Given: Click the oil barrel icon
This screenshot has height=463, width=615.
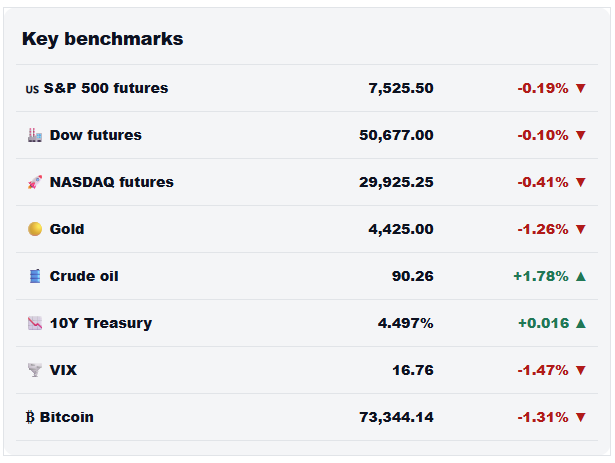Looking at the screenshot, I should click(35, 276).
